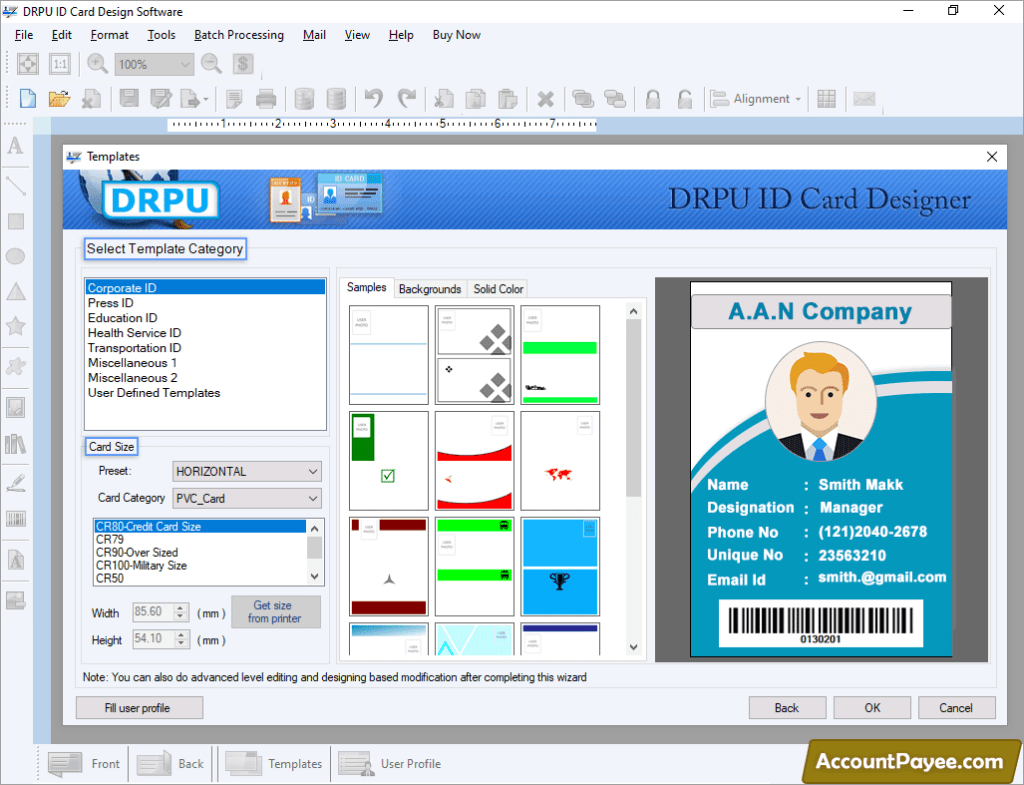
Task: Open the Preset dropdown showing HORIZONTAL
Action: (x=246, y=471)
